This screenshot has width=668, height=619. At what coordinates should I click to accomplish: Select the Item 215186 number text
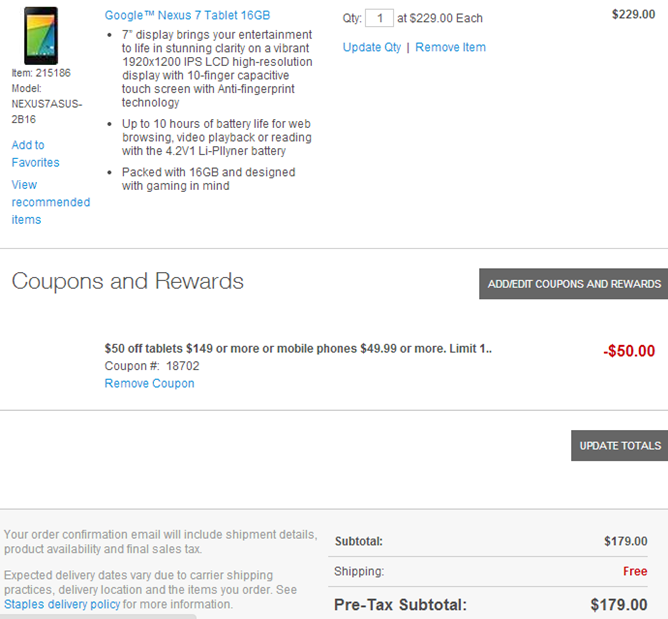(x=53, y=73)
